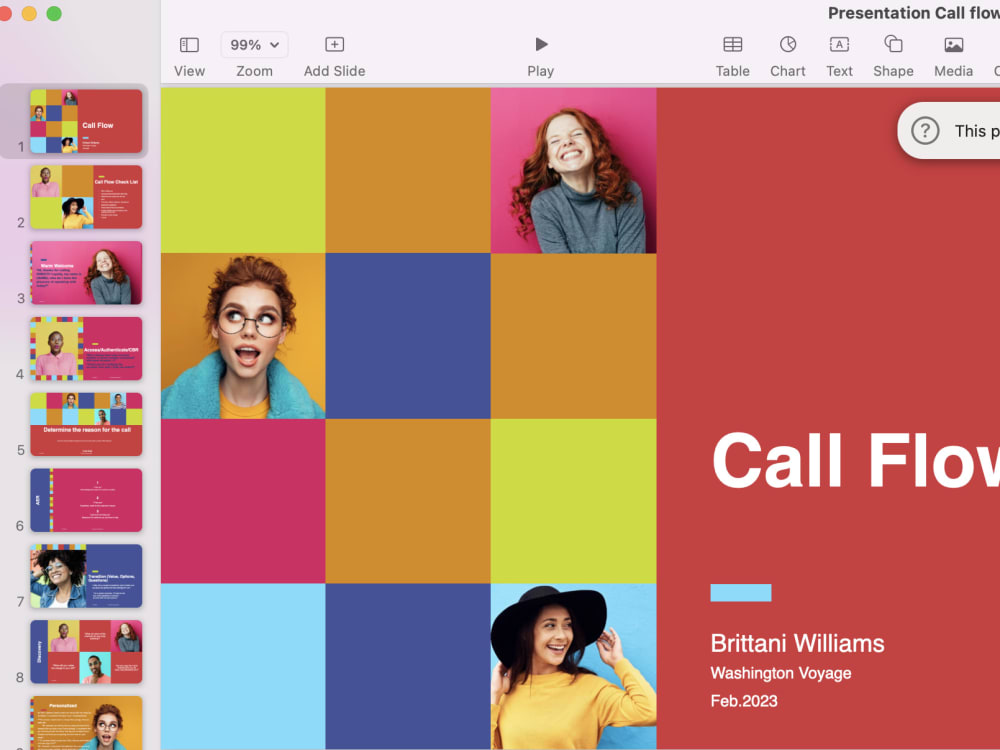Select slide 8 Discovery thumbnail
The height and width of the screenshot is (750, 1000).
(86, 652)
